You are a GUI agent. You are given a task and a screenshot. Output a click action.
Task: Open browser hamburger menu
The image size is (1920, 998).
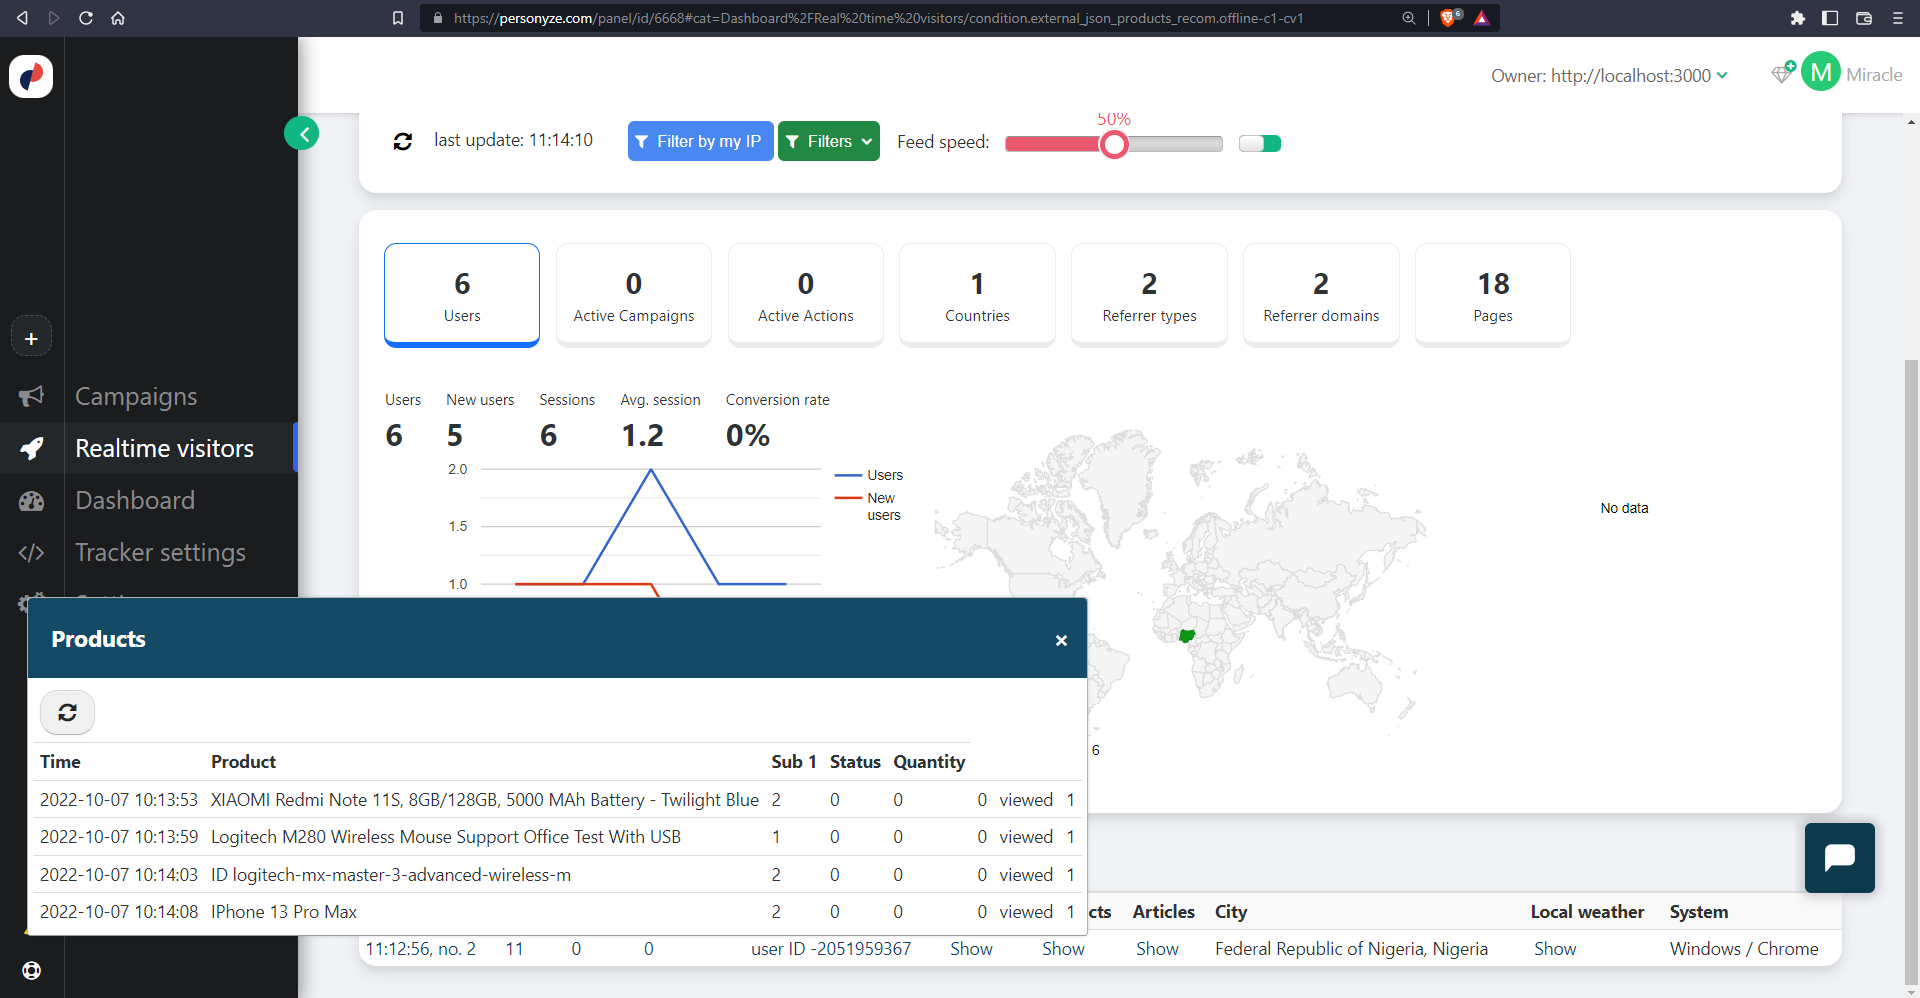[x=1898, y=18]
